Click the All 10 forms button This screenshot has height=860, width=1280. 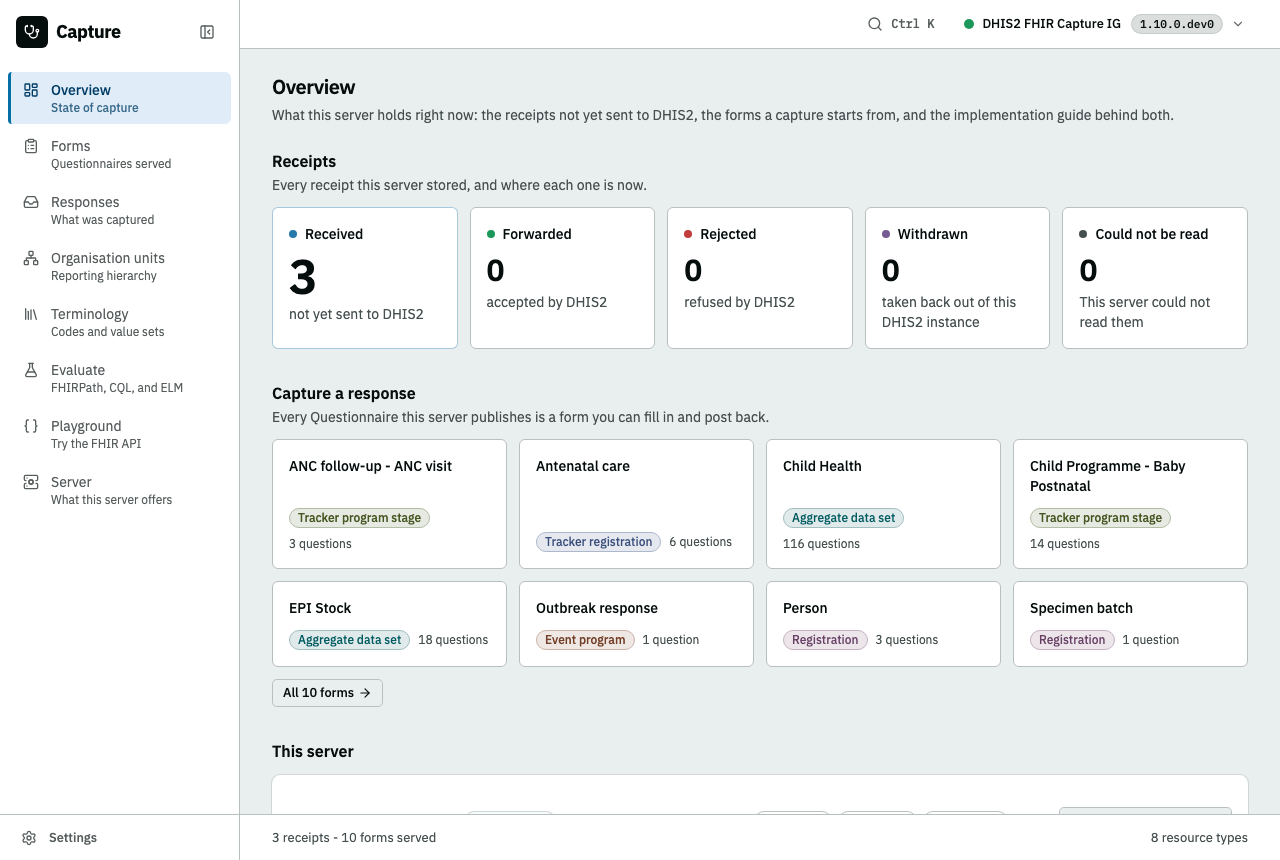(x=327, y=693)
